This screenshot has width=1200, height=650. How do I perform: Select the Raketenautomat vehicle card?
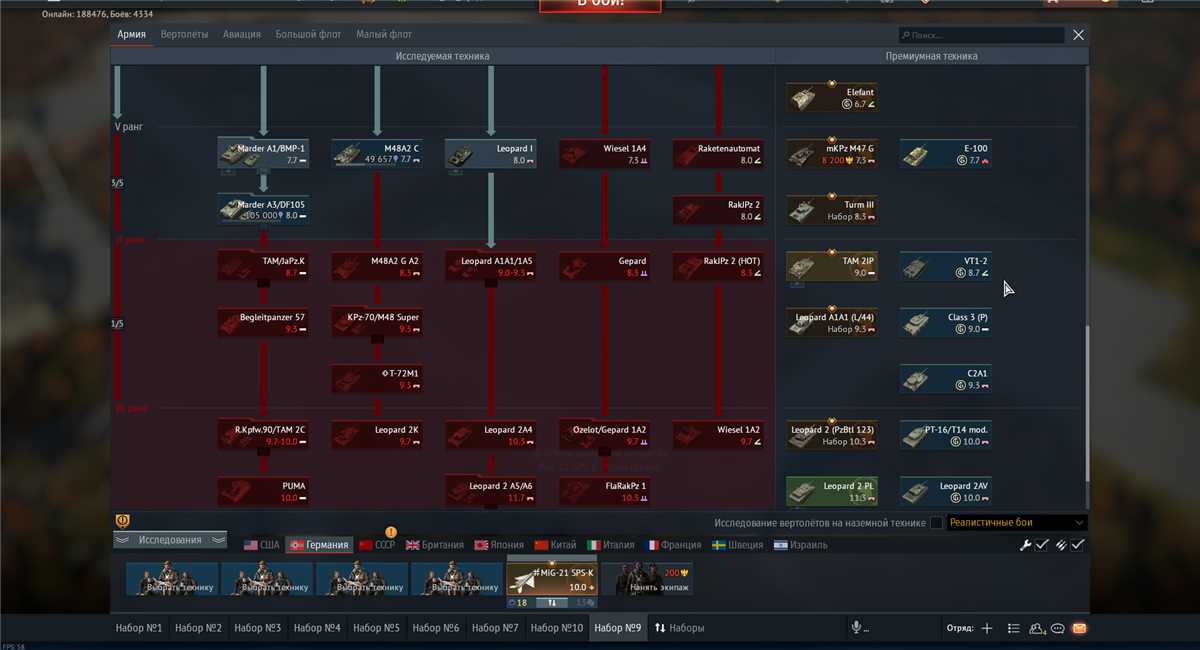tap(719, 153)
